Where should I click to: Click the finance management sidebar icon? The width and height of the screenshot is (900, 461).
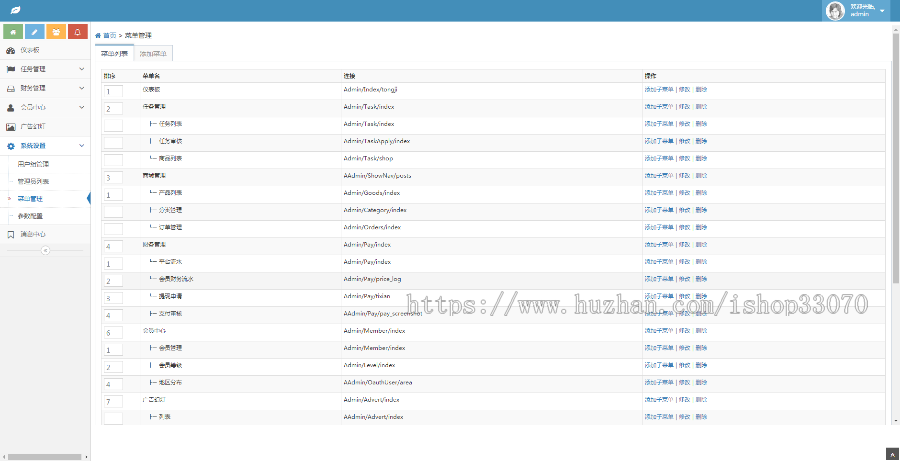point(10,88)
